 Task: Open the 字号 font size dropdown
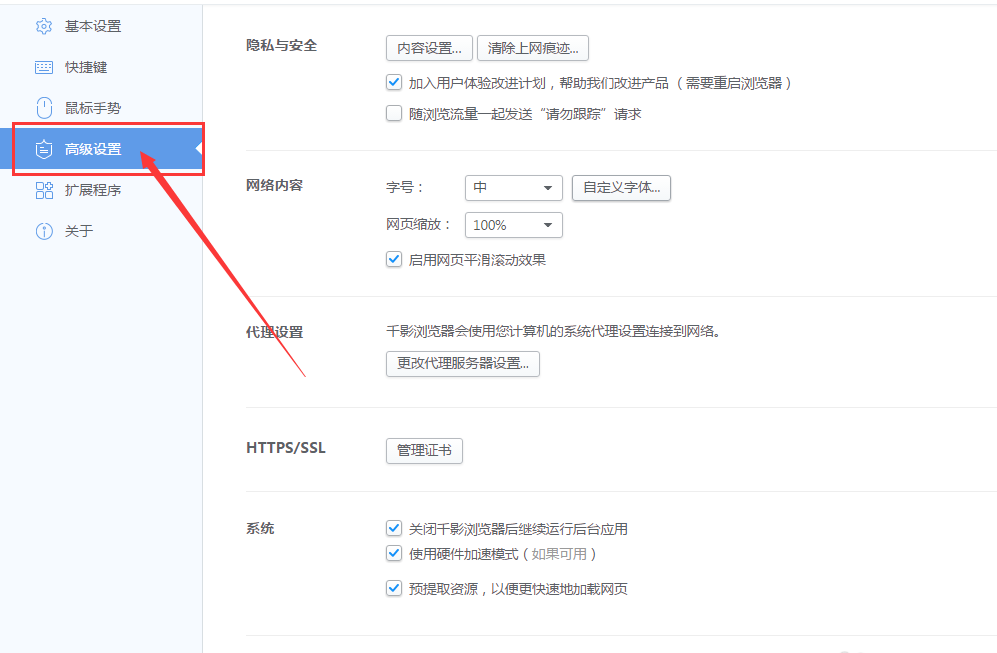[x=514, y=188]
